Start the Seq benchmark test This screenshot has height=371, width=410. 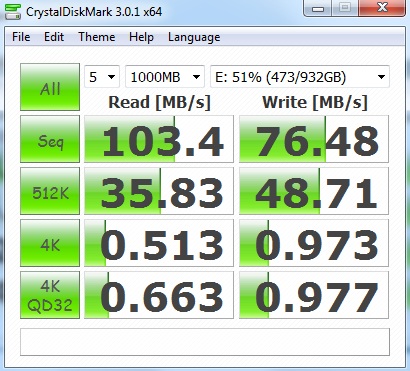pyautogui.click(x=50, y=139)
